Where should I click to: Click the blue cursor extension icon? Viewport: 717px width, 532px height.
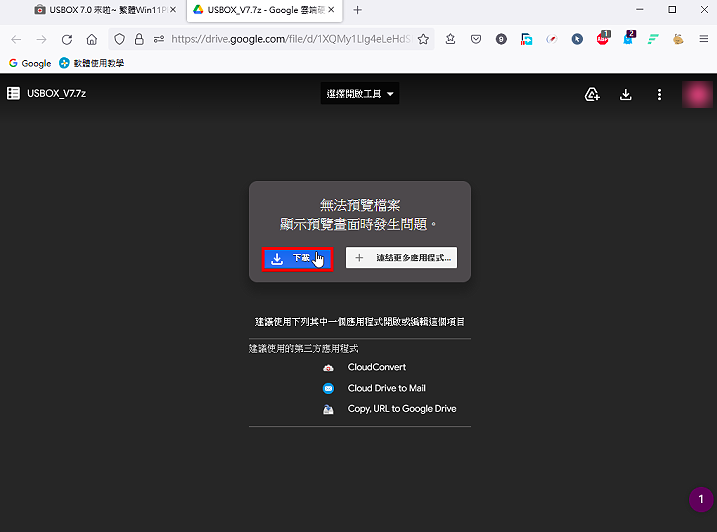point(577,39)
